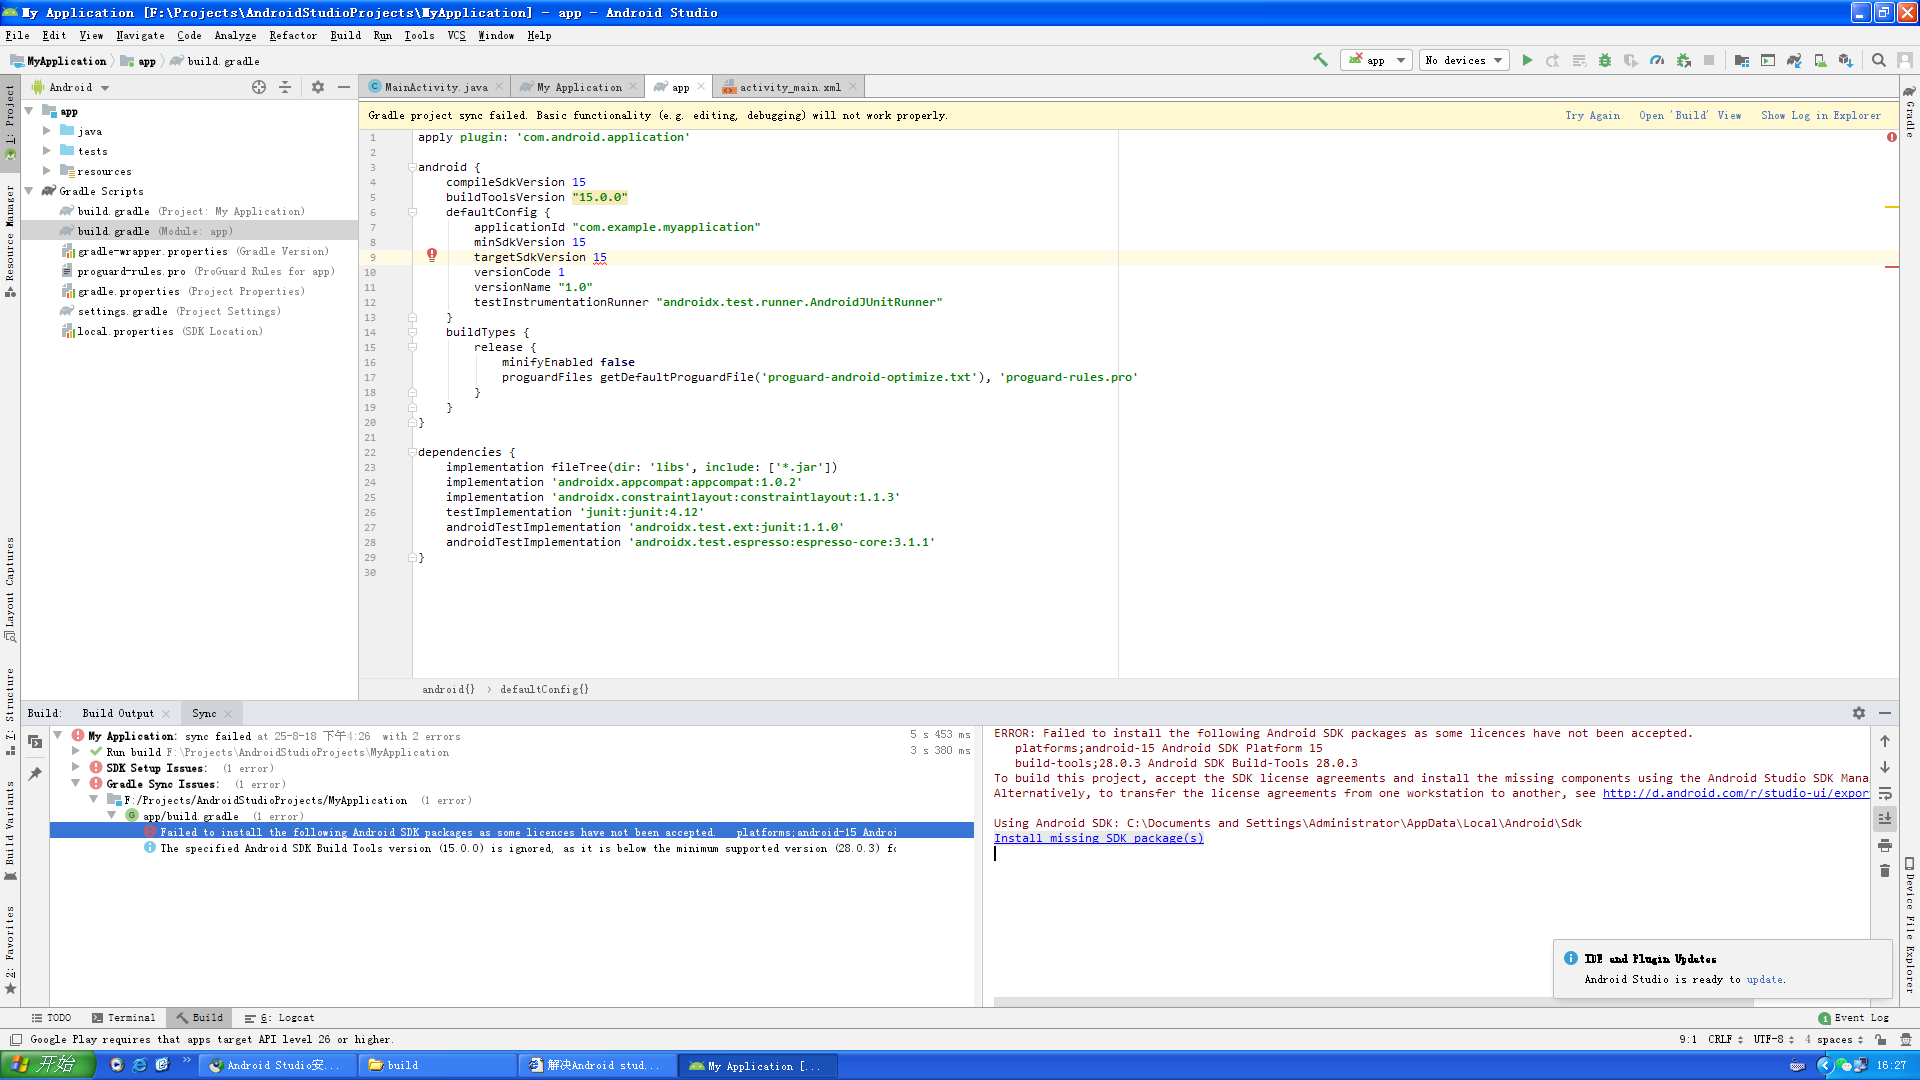Switch to MainActivity.java tab

click(x=436, y=87)
